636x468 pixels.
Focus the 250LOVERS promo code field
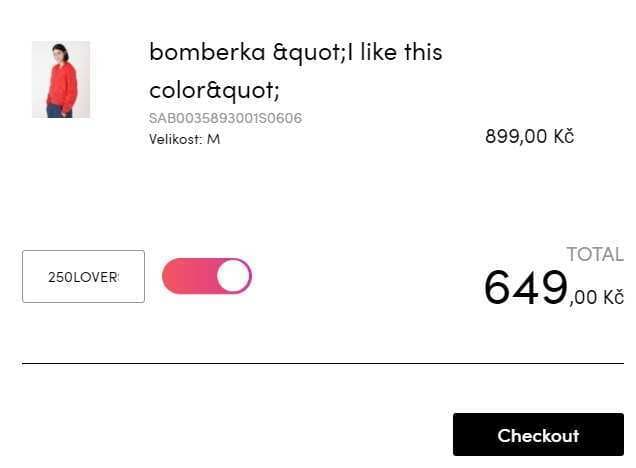[84, 277]
